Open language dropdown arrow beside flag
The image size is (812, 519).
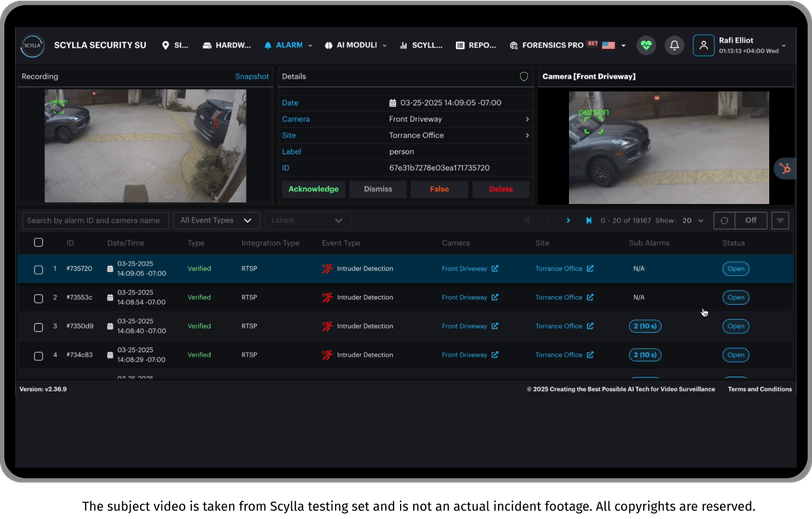click(x=623, y=46)
